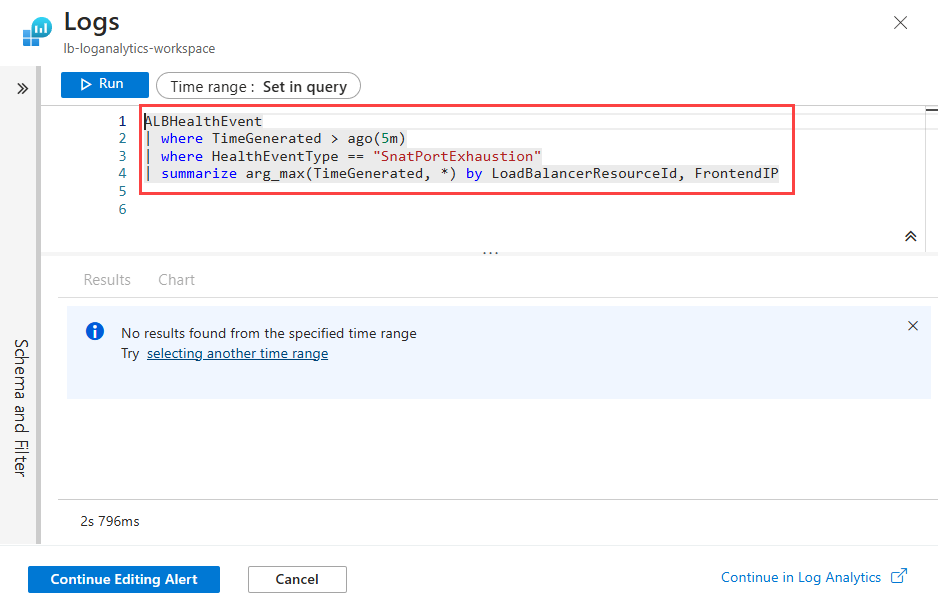Close the Logs blade

click(900, 23)
